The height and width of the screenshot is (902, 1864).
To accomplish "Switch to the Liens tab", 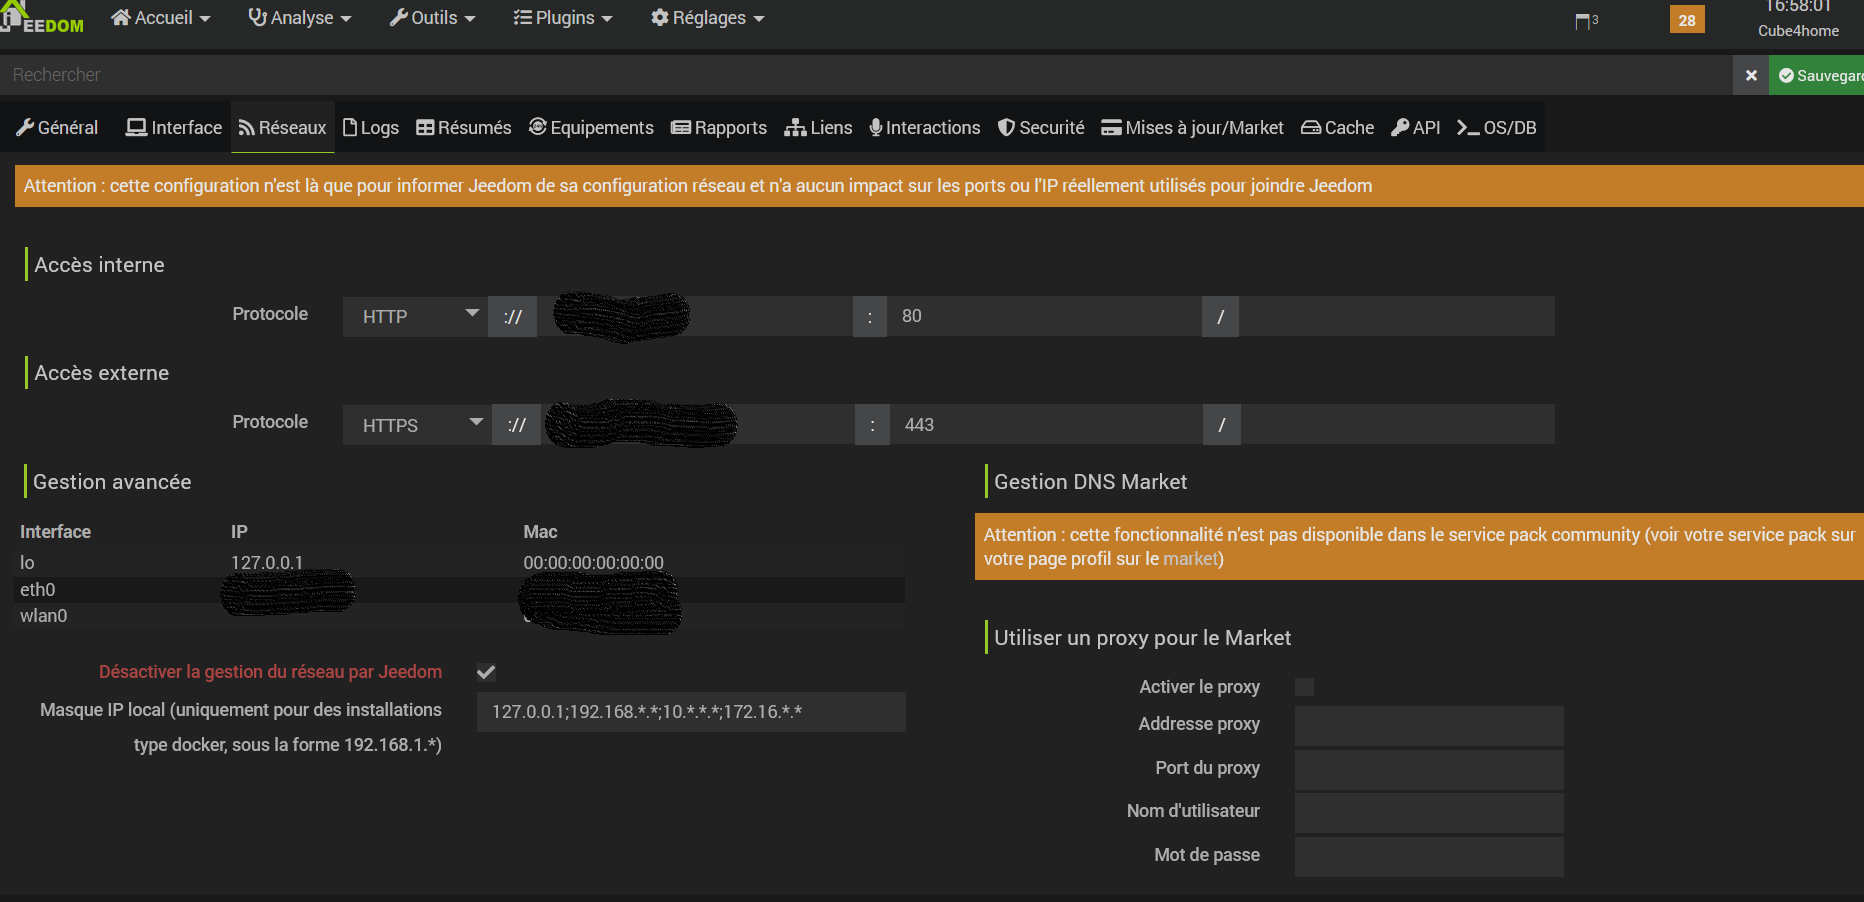I will pyautogui.click(x=818, y=128).
